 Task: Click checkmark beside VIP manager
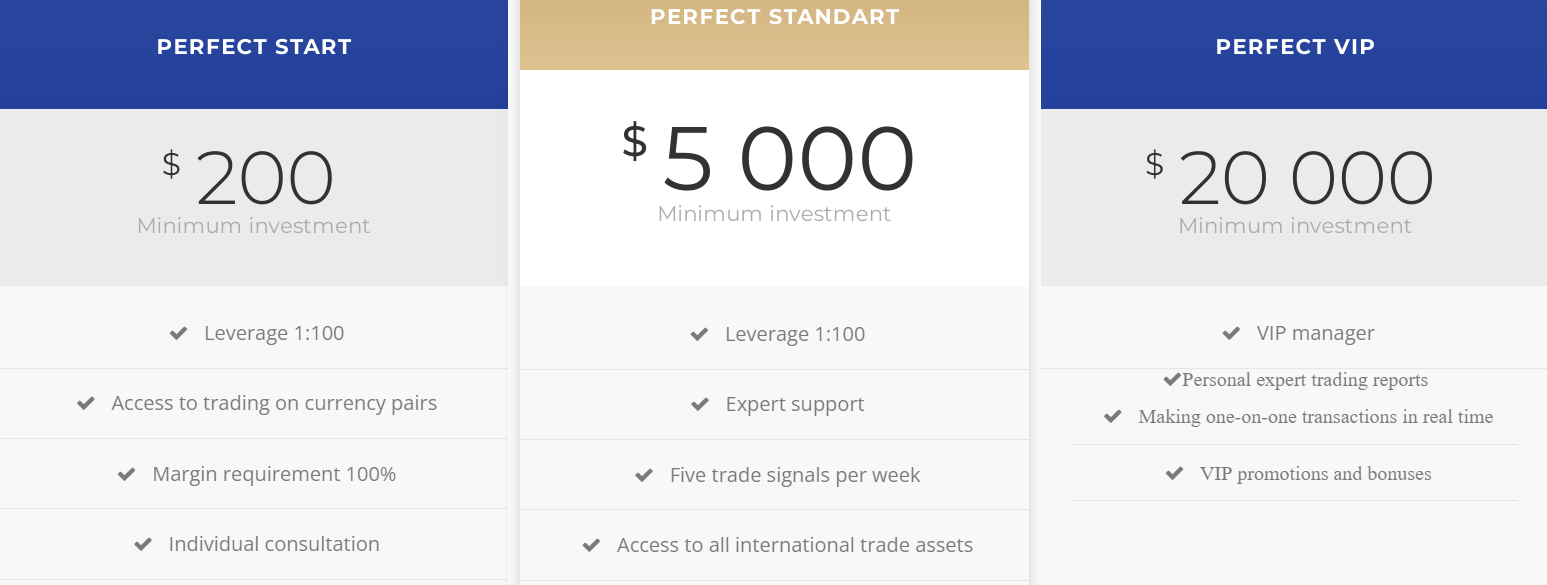(x=1232, y=334)
